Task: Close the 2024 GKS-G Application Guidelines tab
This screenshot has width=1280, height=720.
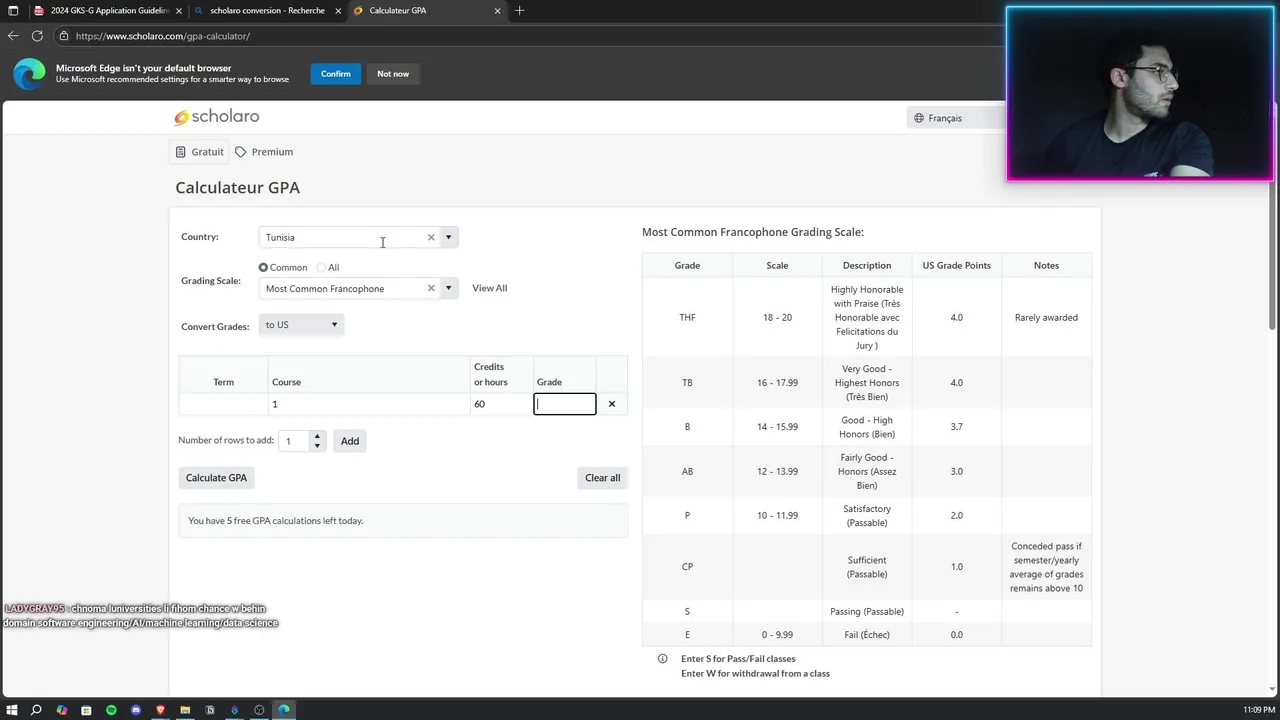Action: point(179,11)
